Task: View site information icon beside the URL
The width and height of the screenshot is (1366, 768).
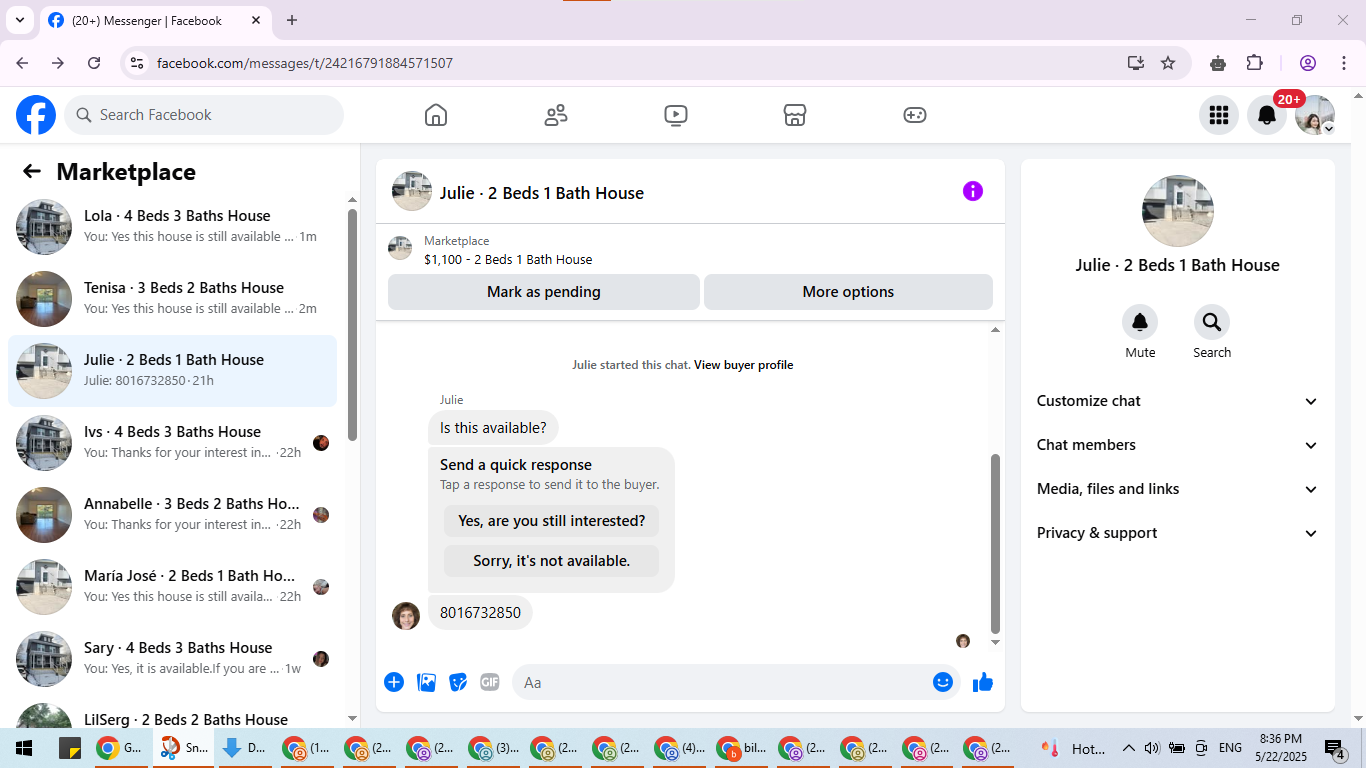Action: click(x=138, y=63)
